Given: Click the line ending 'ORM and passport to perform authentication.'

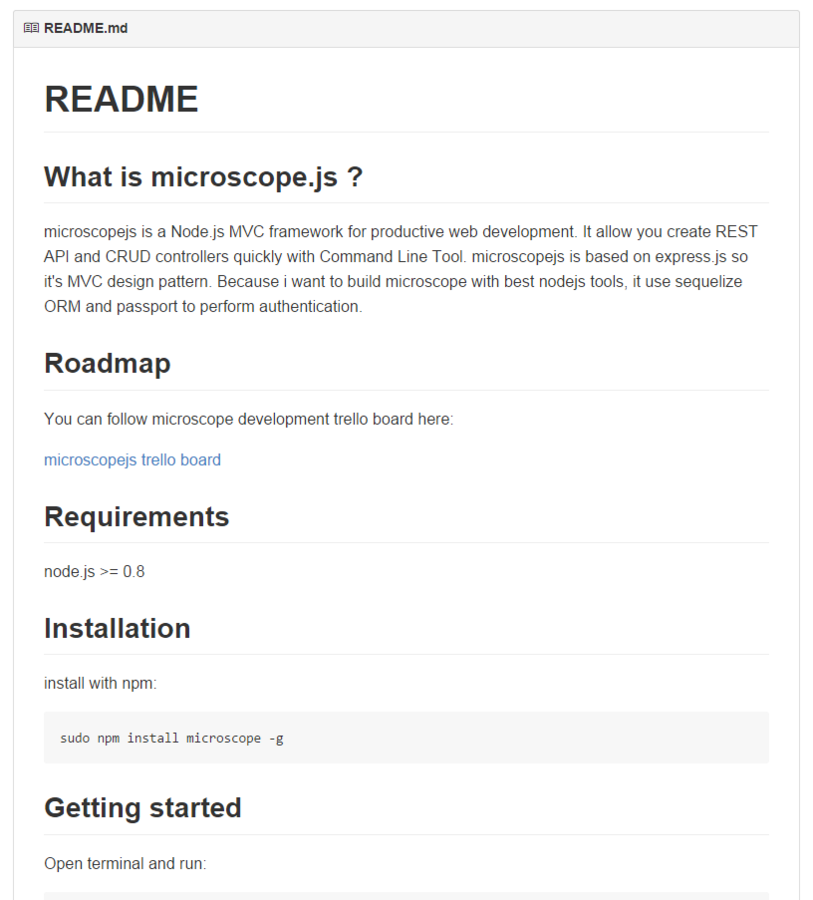Looking at the screenshot, I should pos(203,307).
